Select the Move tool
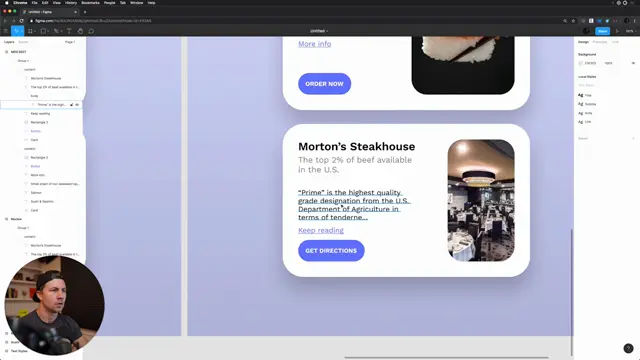 pos(16,31)
